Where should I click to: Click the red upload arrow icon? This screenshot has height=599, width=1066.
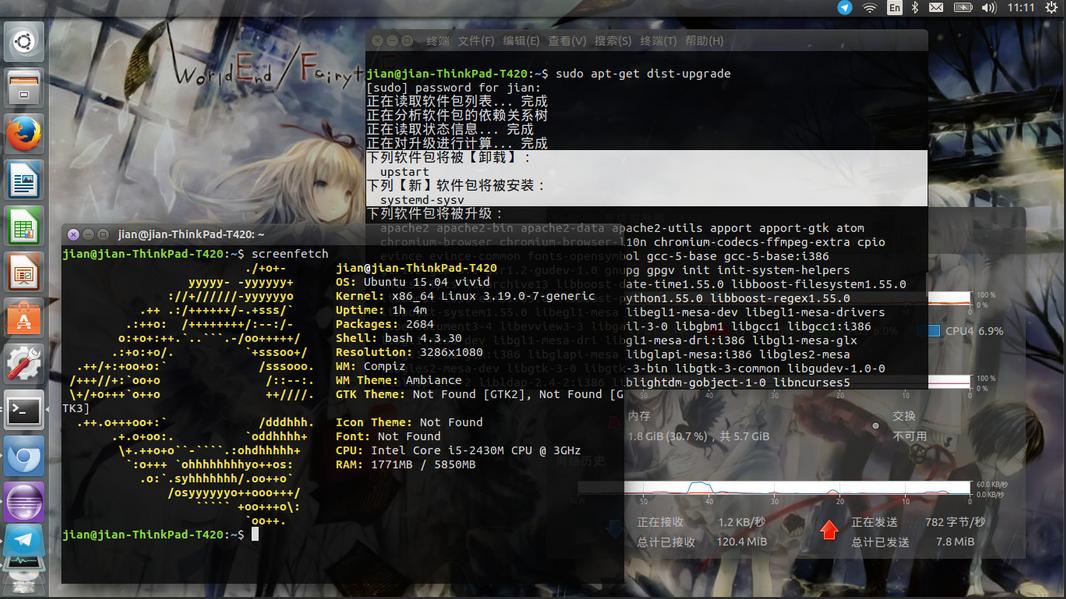point(829,530)
